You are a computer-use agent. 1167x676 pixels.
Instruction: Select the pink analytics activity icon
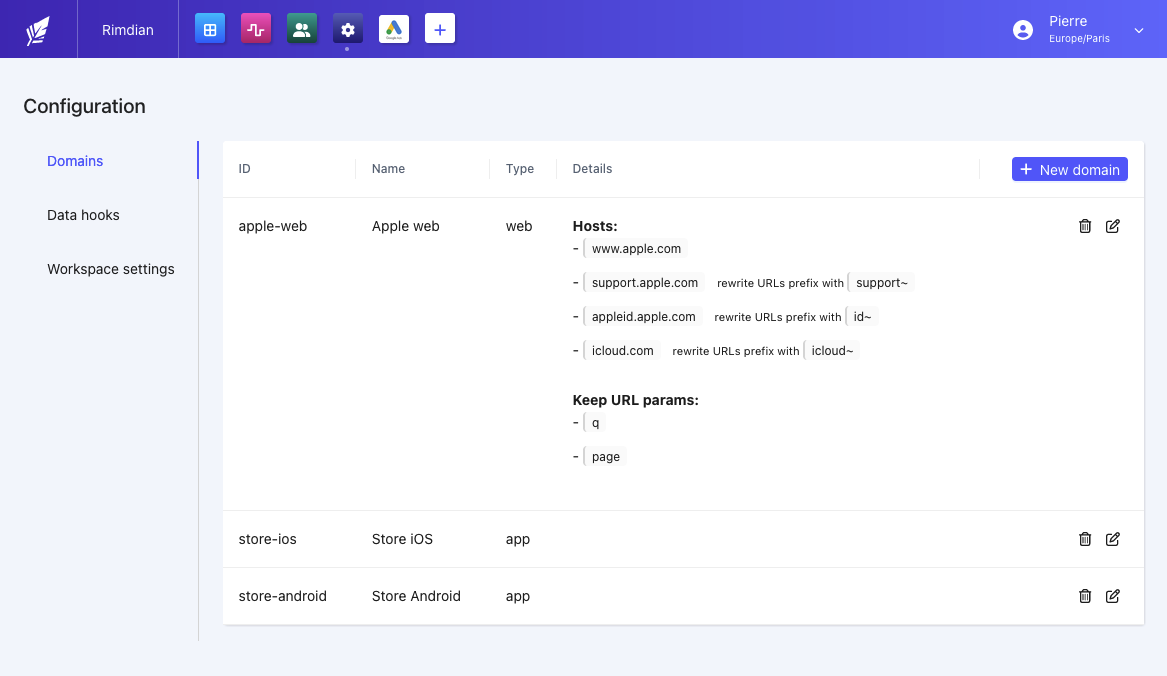coord(255,29)
